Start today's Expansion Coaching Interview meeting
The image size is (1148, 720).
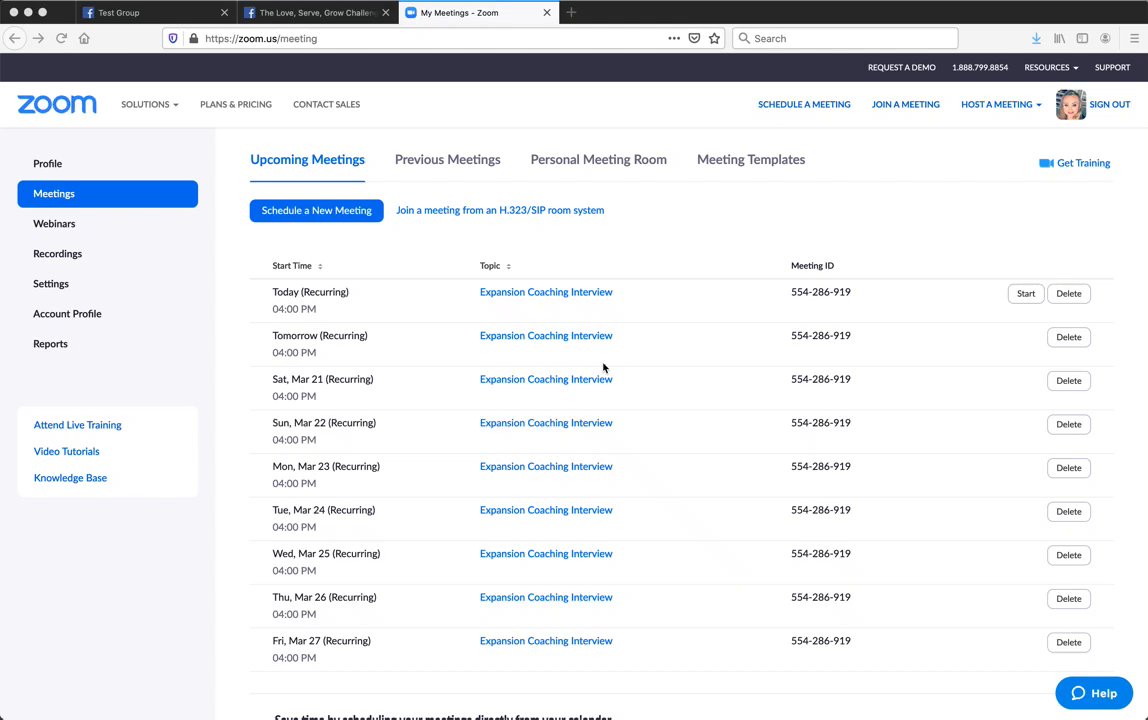[x=1026, y=294]
